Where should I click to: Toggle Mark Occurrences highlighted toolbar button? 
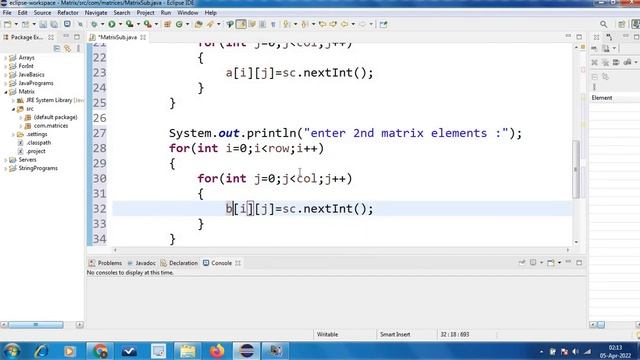click(241, 24)
